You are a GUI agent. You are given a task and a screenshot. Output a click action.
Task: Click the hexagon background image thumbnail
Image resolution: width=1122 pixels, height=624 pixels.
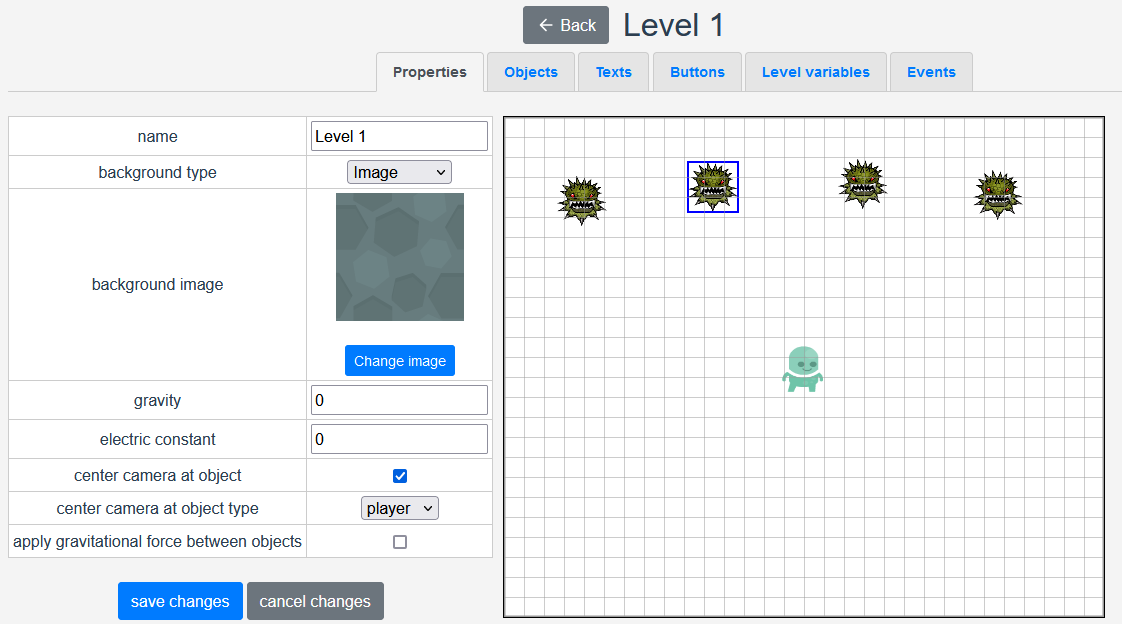pos(400,257)
